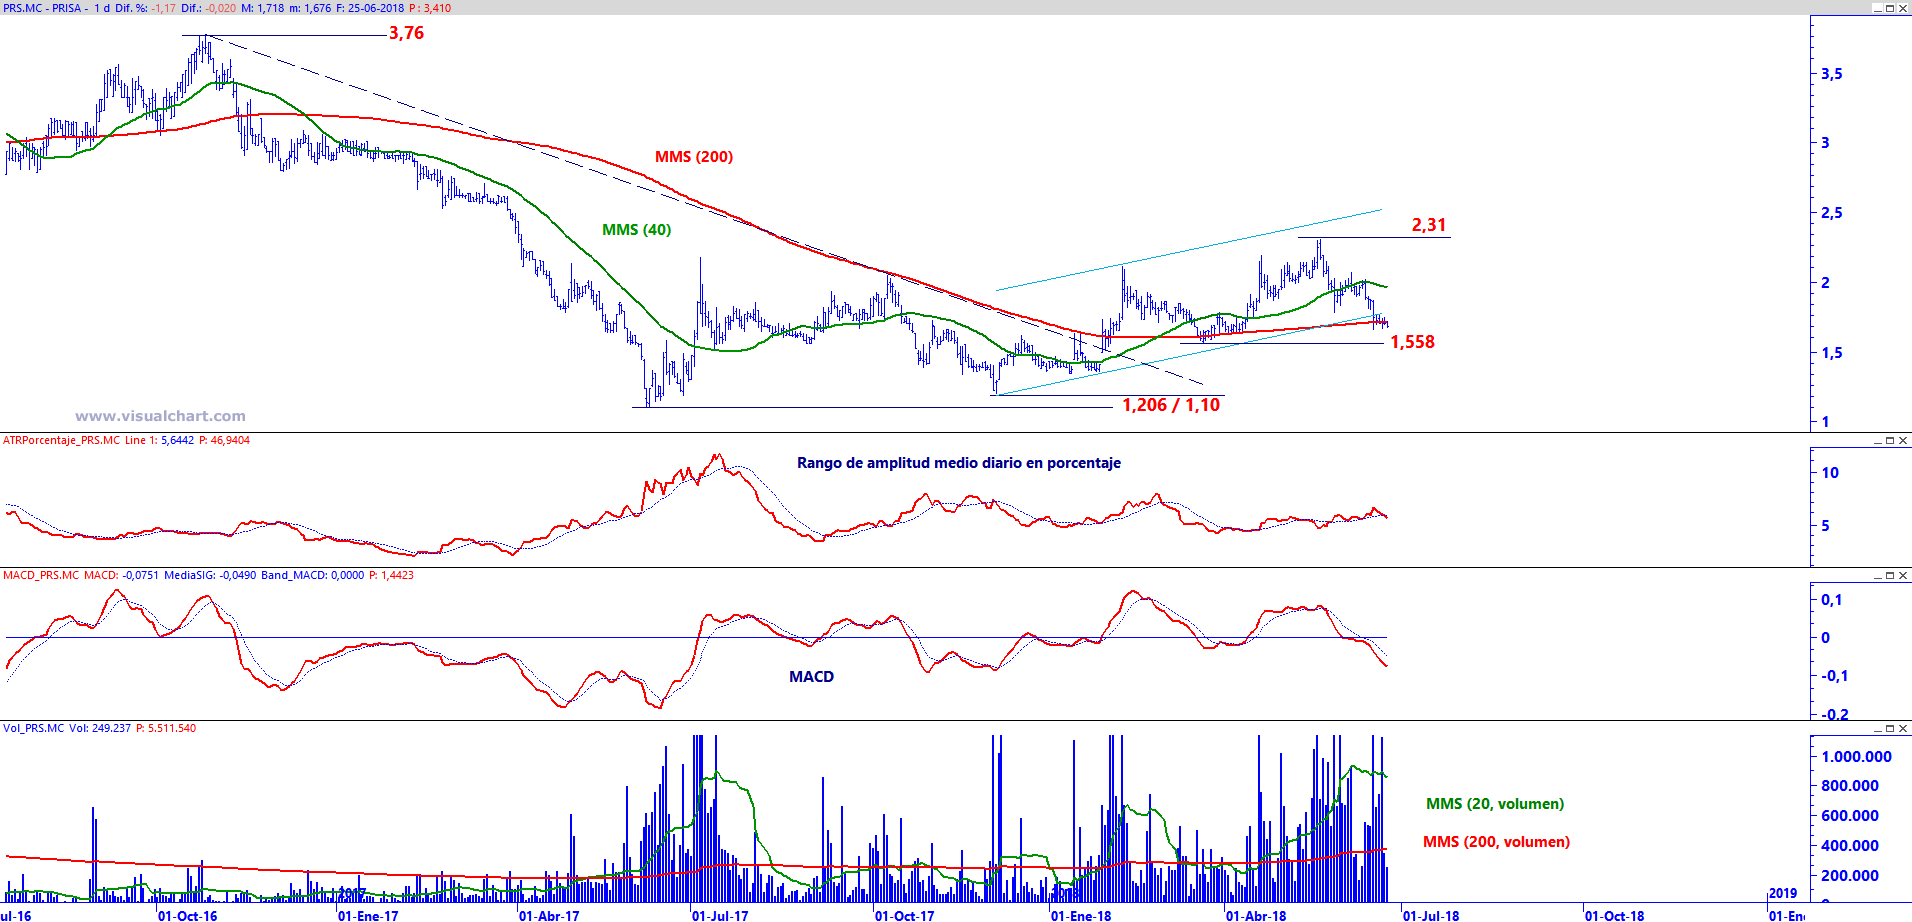
Task: Click the '800.000' volume axis label
Action: (1849, 786)
